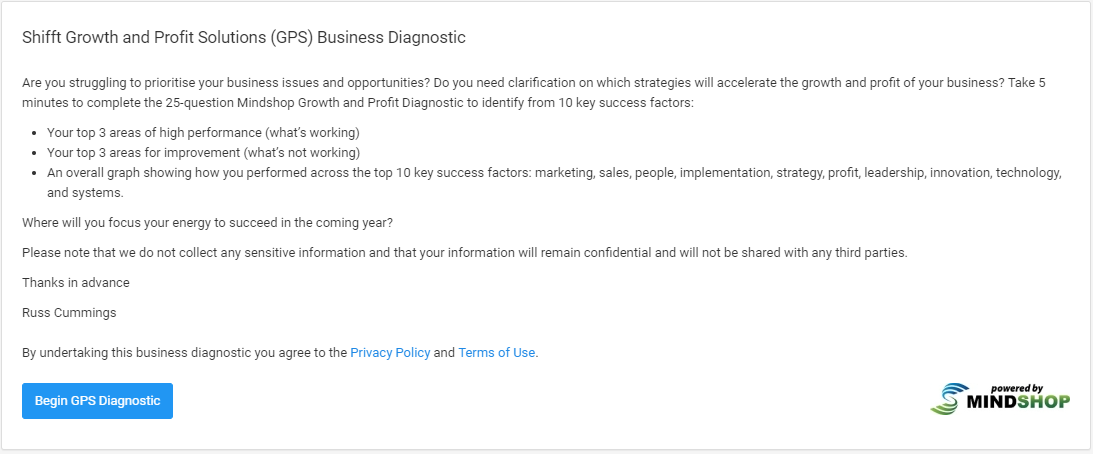Click the Russ Cummings signature name
This screenshot has height=454, width=1093.
pos(69,313)
